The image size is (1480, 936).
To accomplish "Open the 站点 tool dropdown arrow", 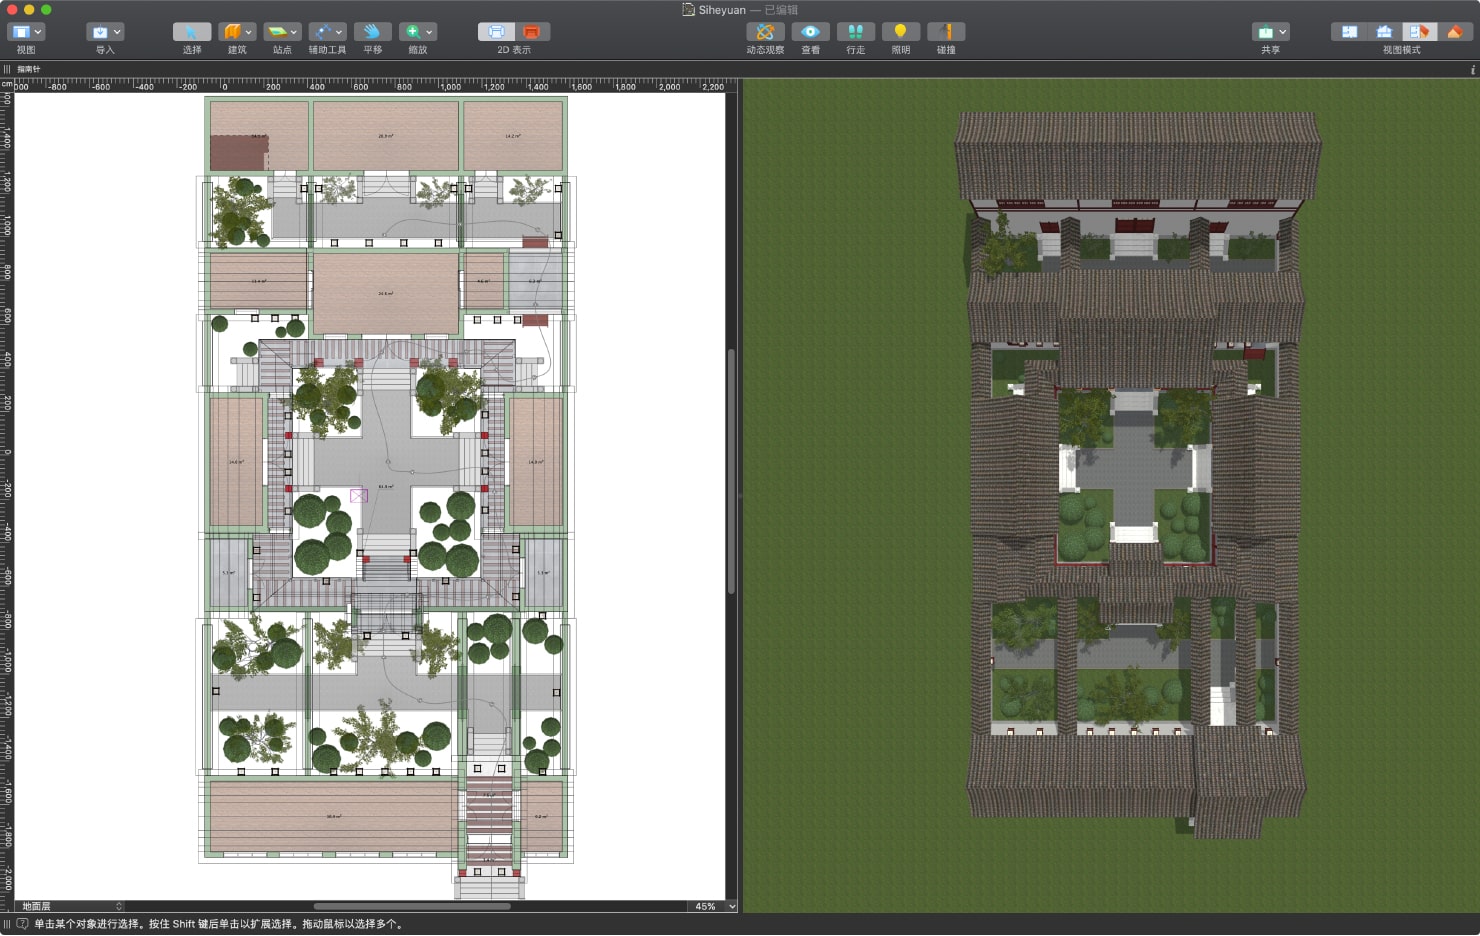I will point(294,32).
